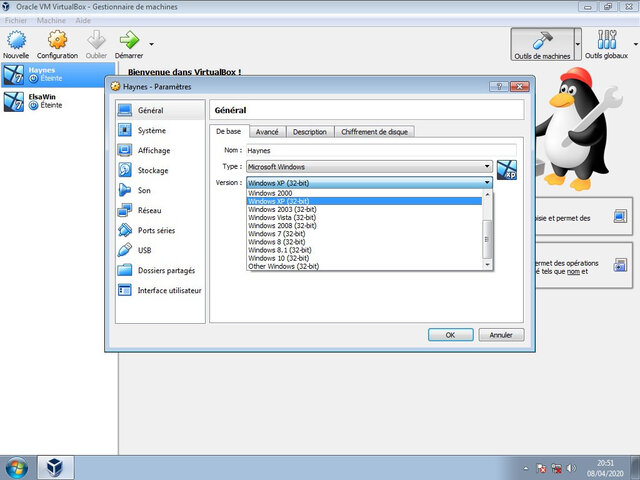Click the Oublier toolbar icon
640x480 pixels.
(x=96, y=40)
